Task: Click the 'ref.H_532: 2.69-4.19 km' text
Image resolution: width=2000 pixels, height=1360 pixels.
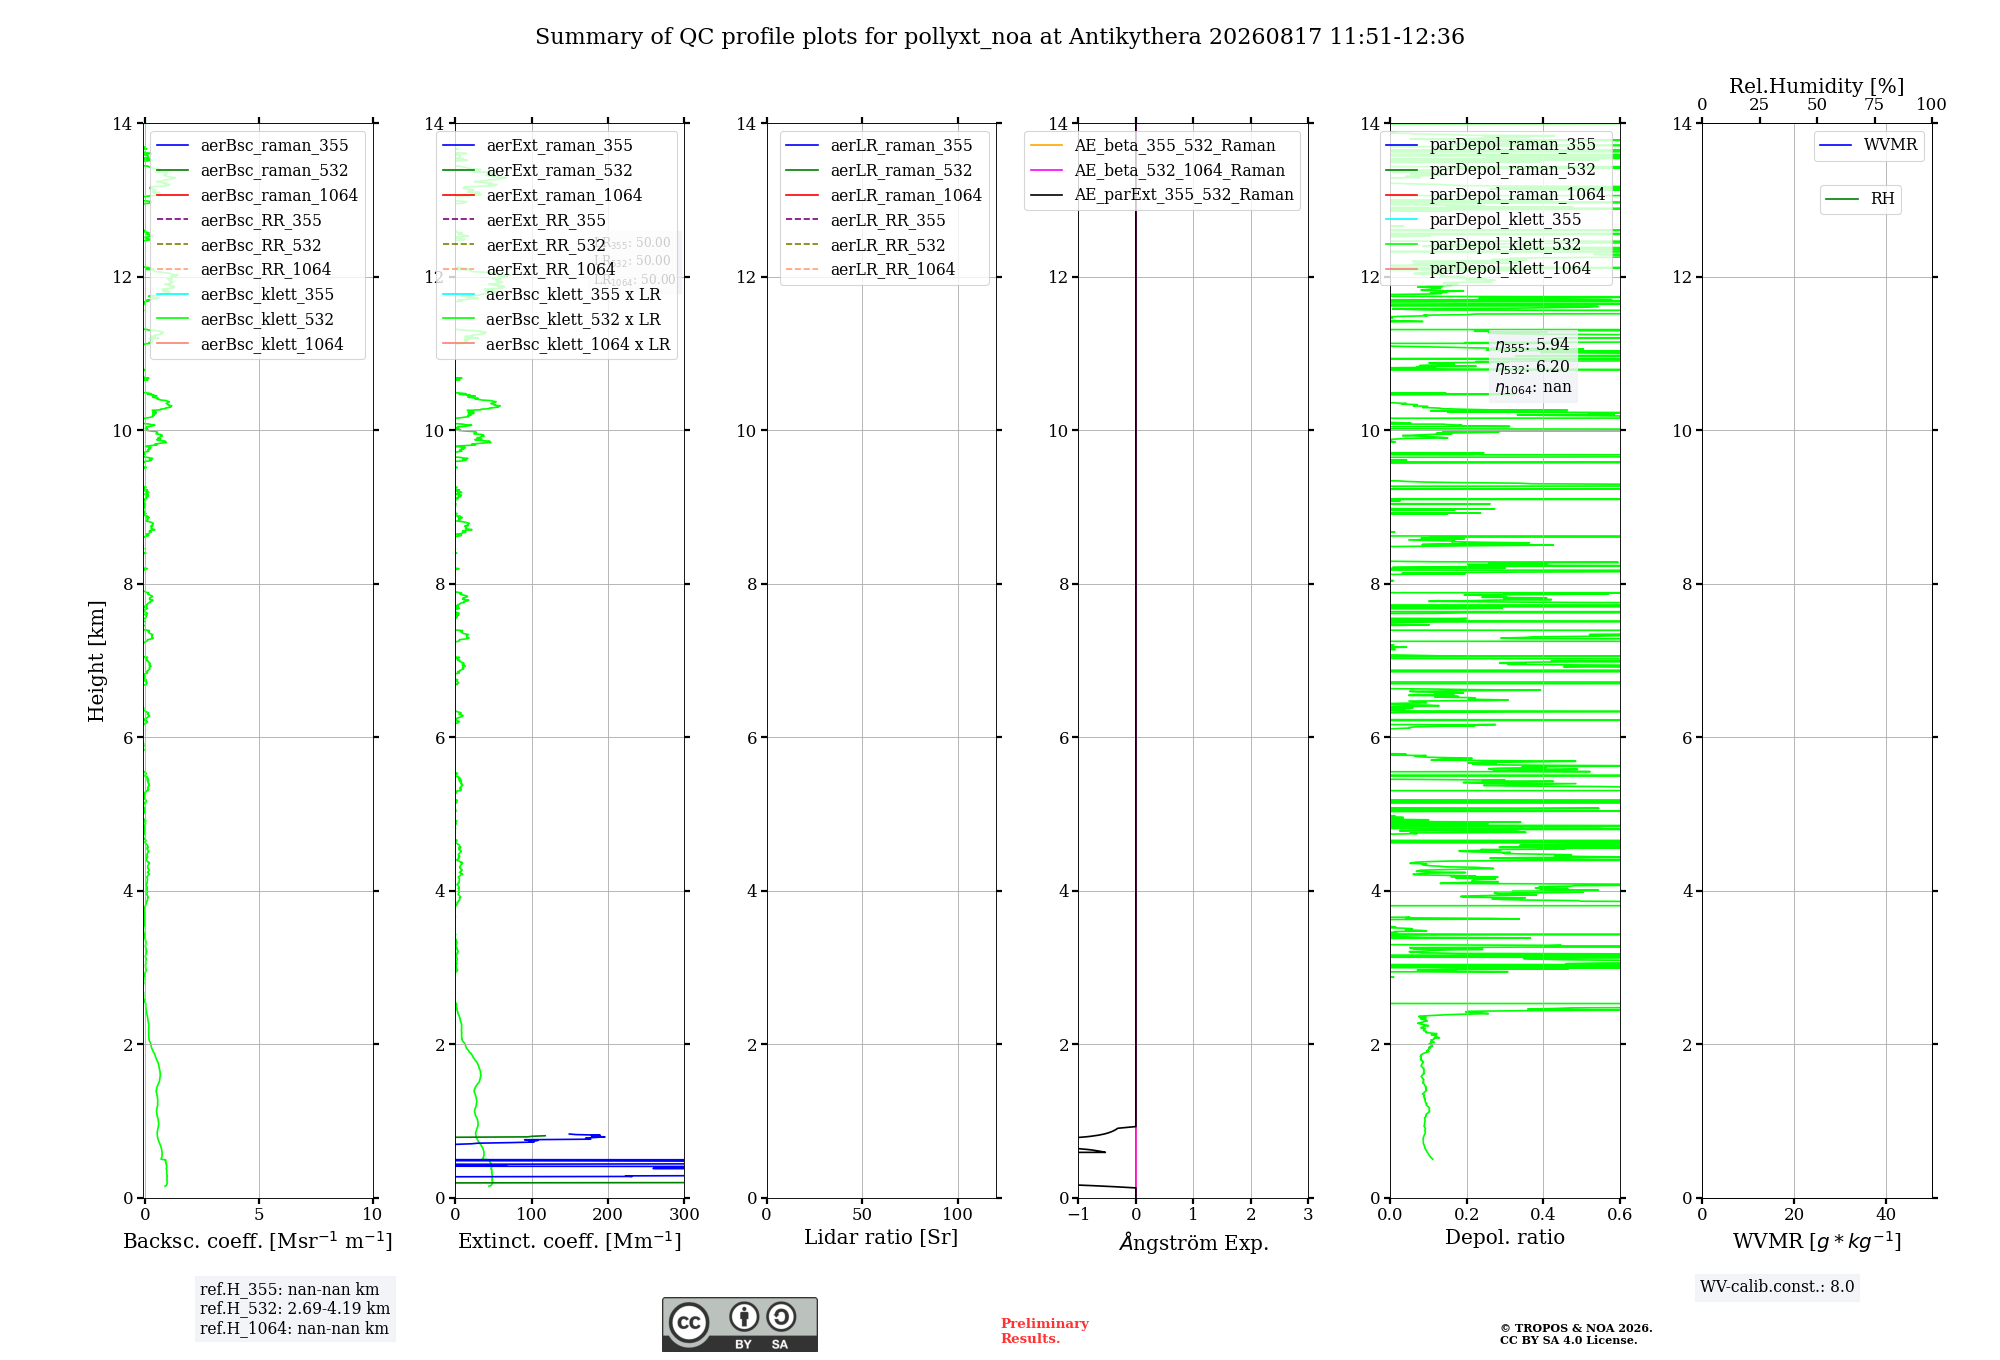Action: pos(295,1309)
